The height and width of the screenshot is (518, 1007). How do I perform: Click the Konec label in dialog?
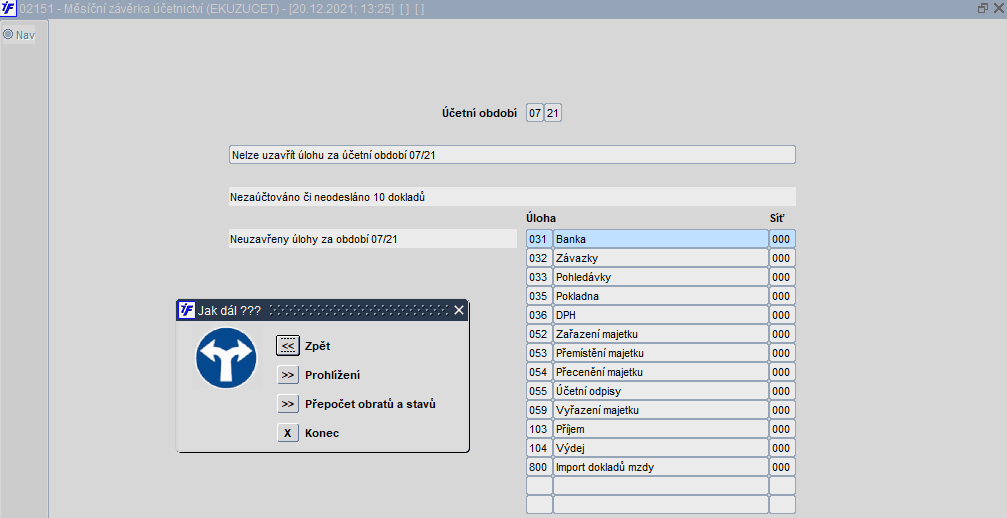click(322, 433)
